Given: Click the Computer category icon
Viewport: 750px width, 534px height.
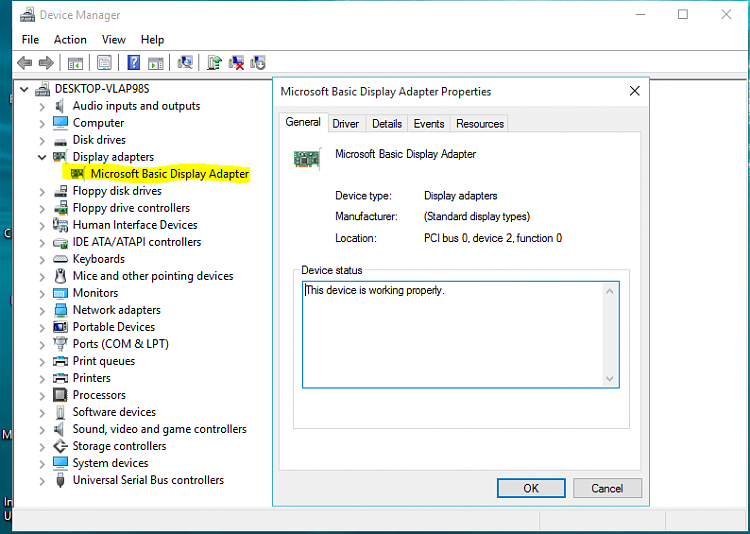Looking at the screenshot, I should 60,122.
